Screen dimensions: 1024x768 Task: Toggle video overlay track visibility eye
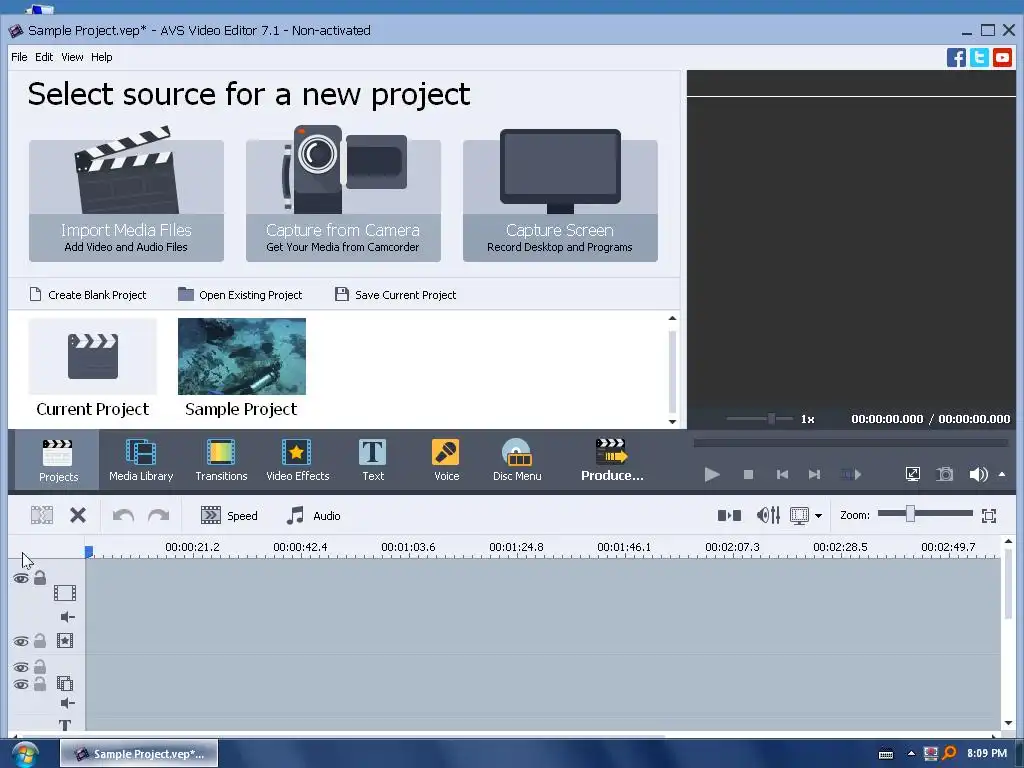(x=21, y=684)
